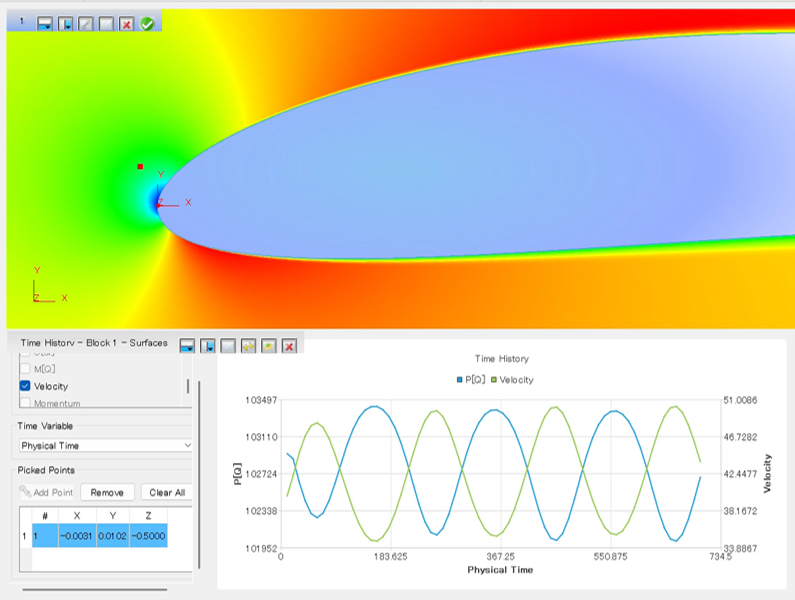The image size is (795, 600).
Task: Open the Physical Time dropdown
Action: pyautogui.click(x=106, y=445)
